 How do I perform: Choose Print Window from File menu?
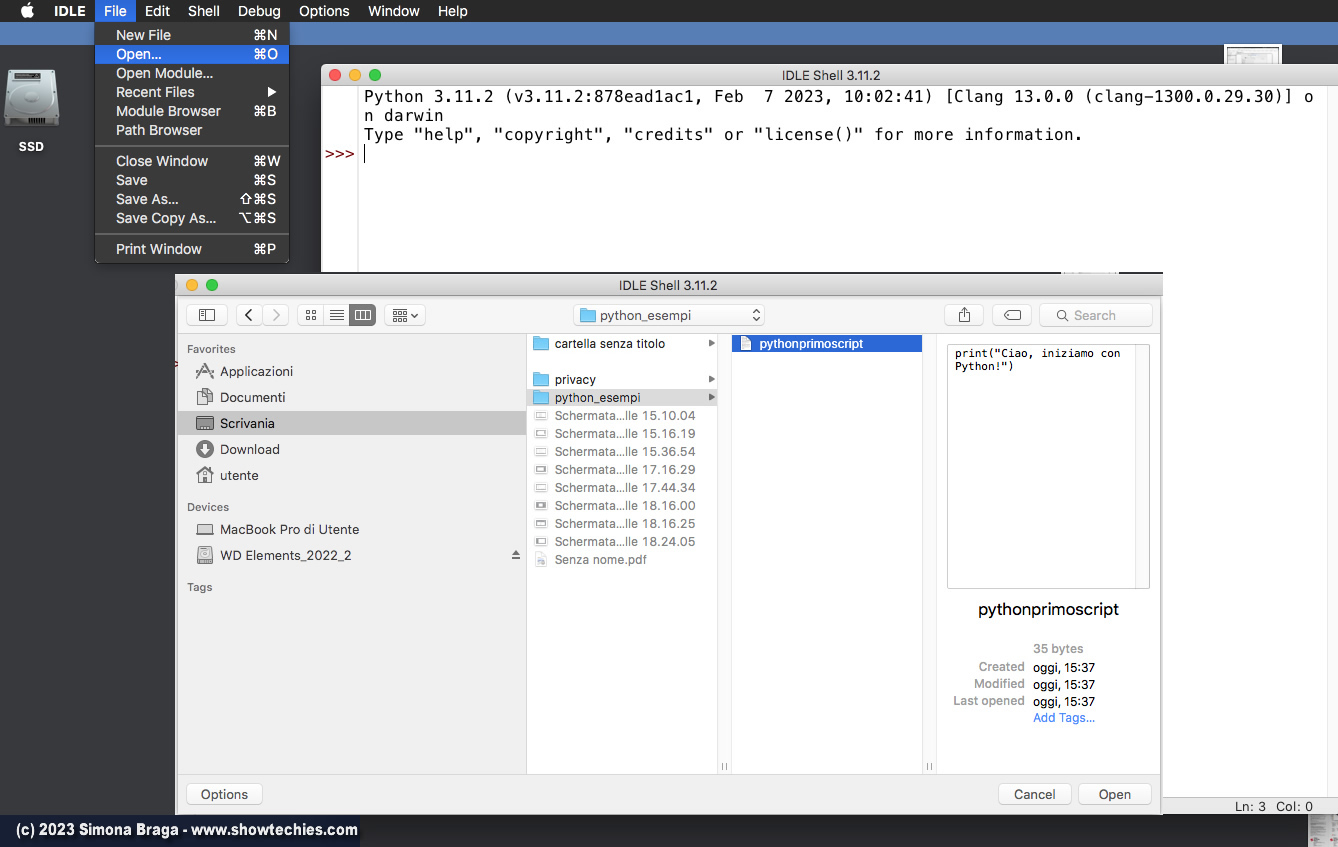click(192, 249)
